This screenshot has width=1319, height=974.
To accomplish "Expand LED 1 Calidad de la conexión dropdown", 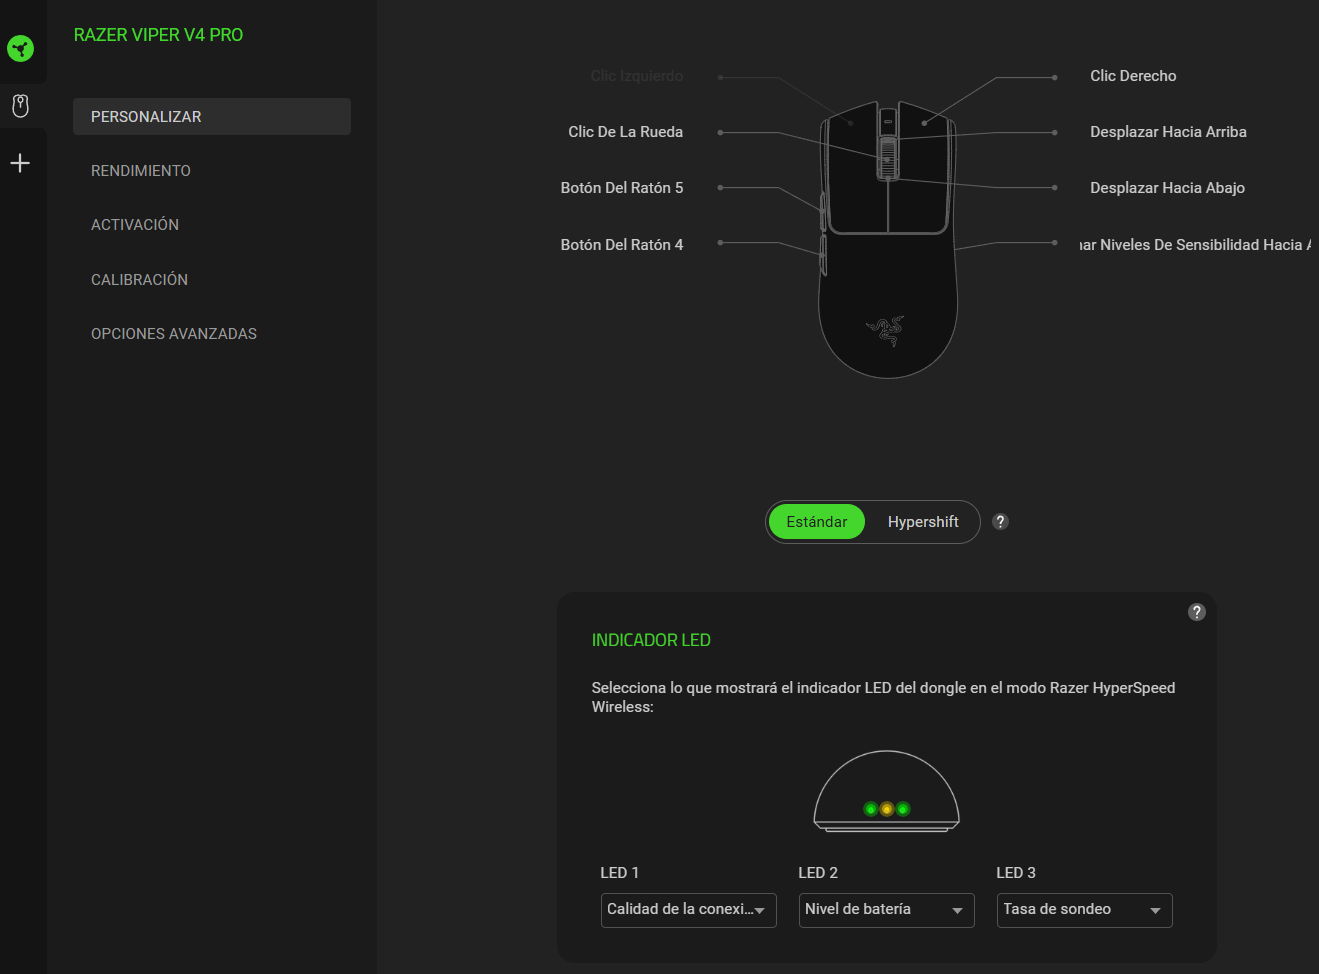I will (688, 910).
